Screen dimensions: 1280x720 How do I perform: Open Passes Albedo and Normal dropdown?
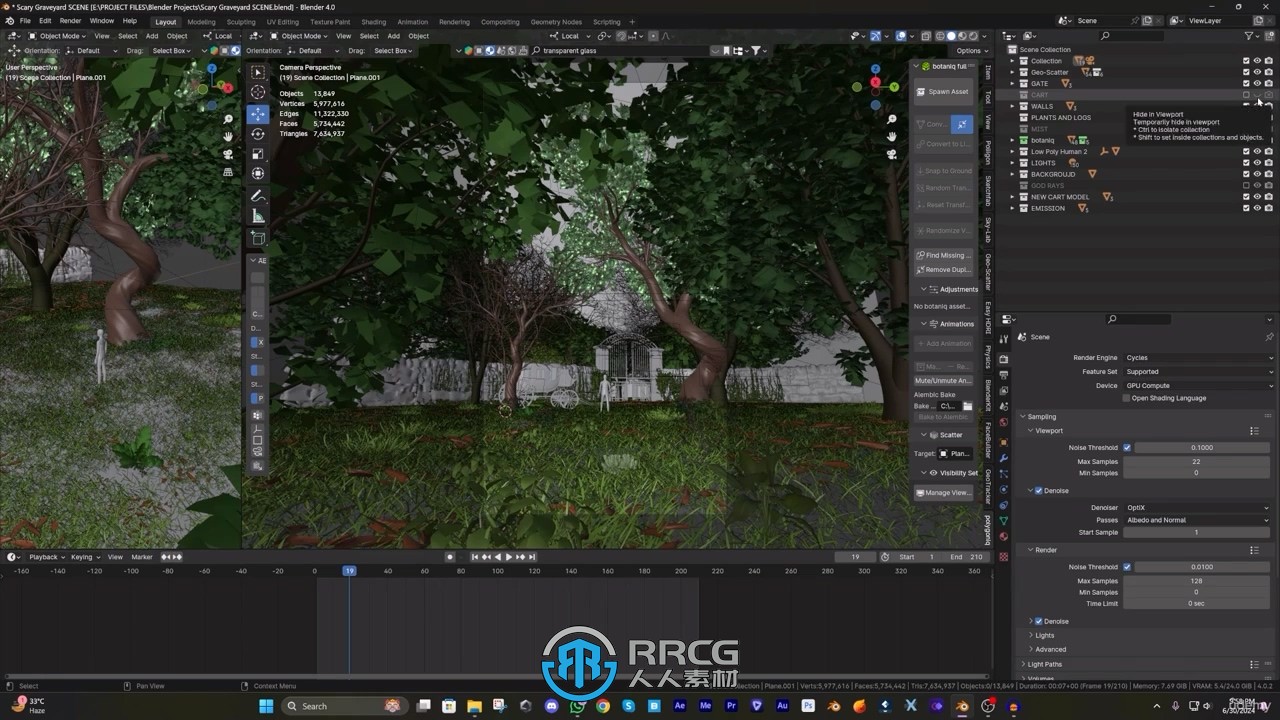(x=1197, y=520)
